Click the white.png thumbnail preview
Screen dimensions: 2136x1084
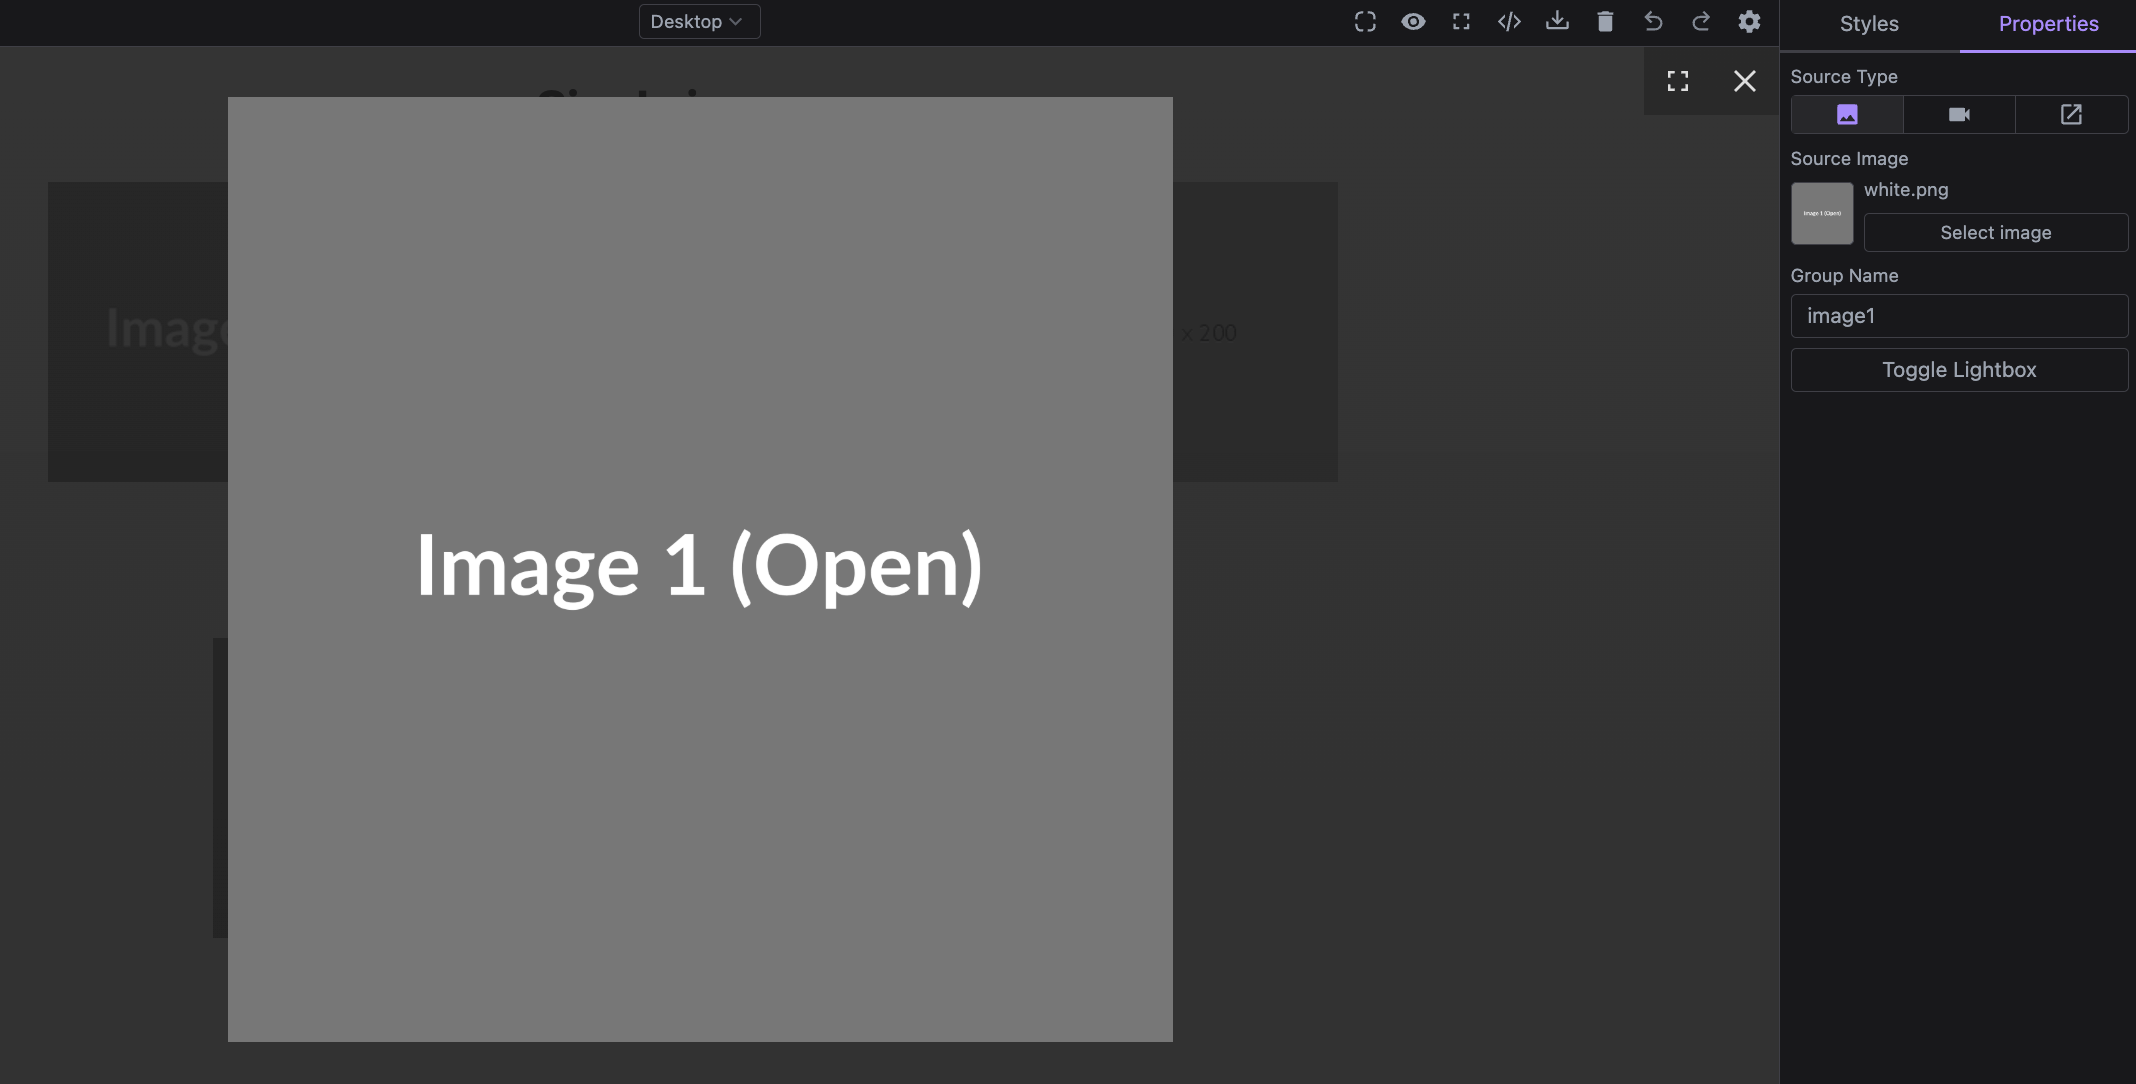point(1821,213)
